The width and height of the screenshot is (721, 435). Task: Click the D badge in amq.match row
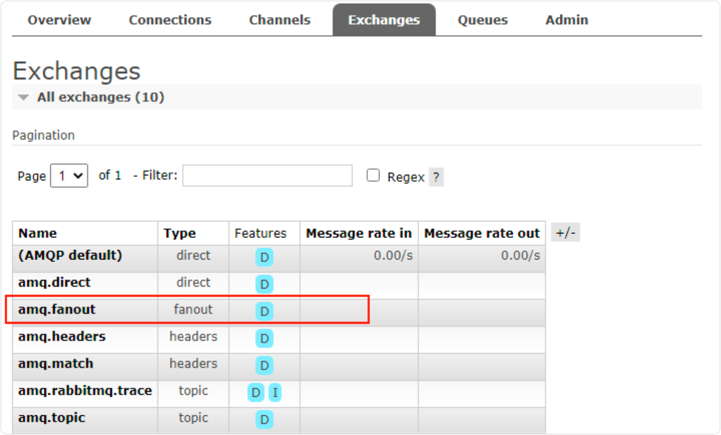(x=264, y=366)
